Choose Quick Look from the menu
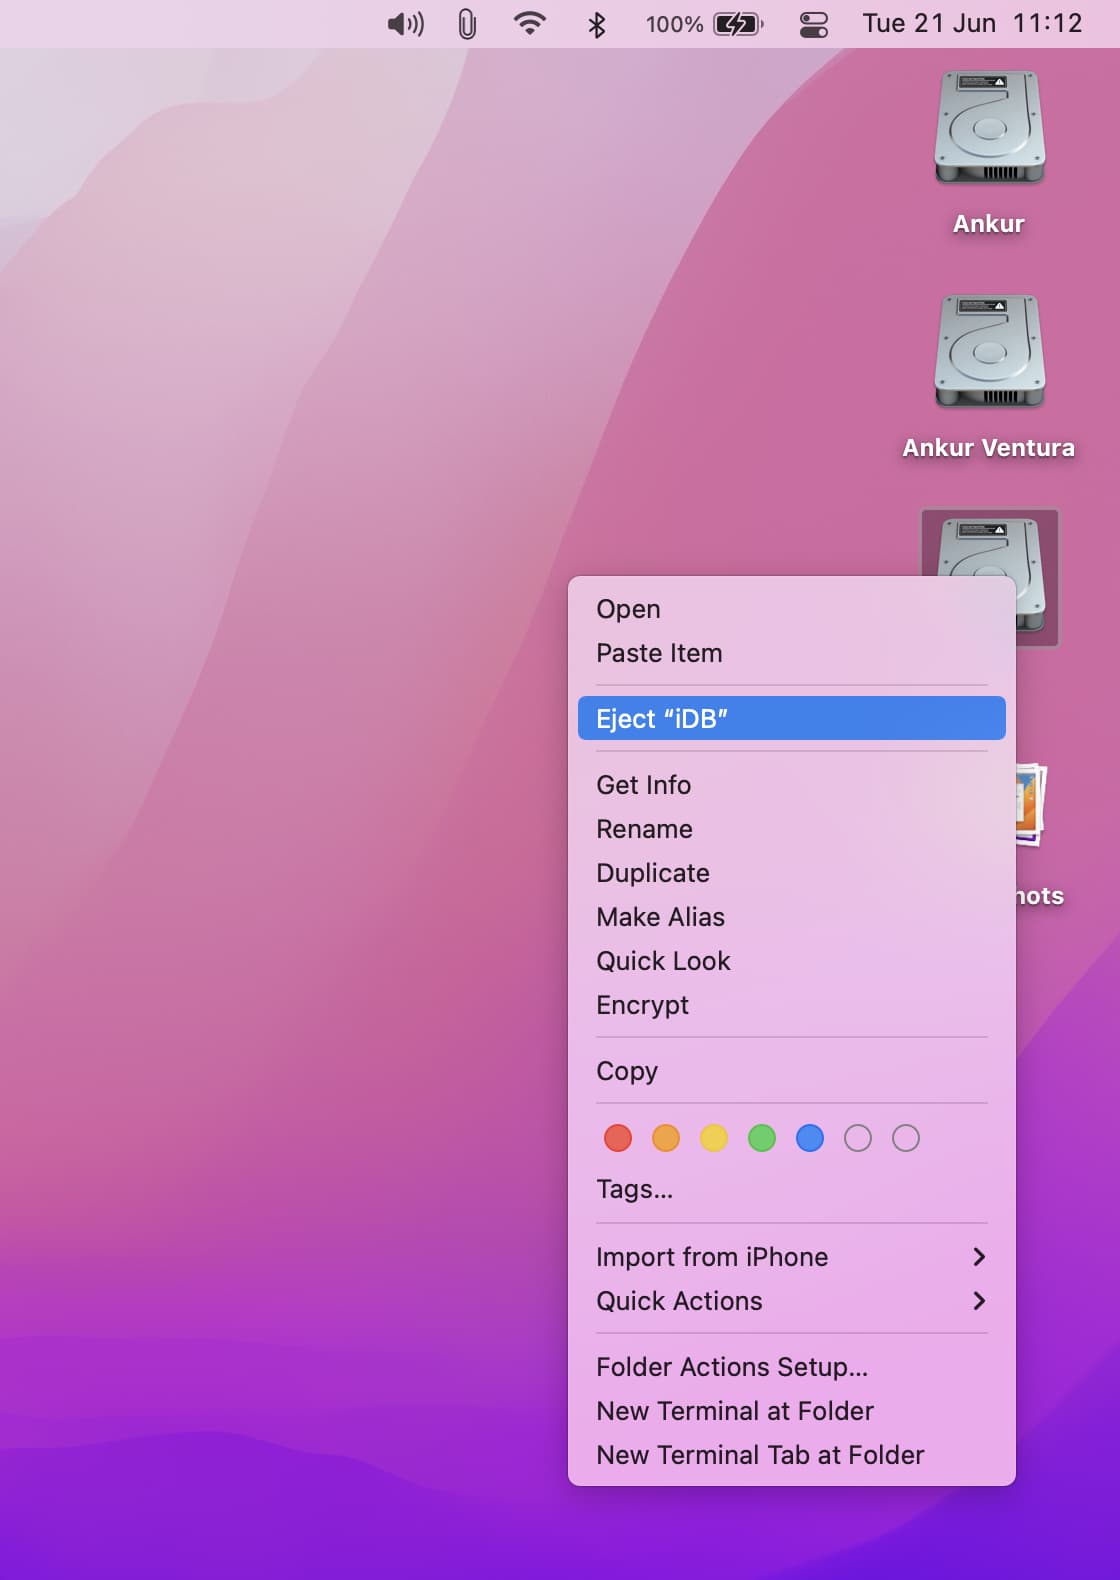1120x1580 pixels. (x=792, y=961)
